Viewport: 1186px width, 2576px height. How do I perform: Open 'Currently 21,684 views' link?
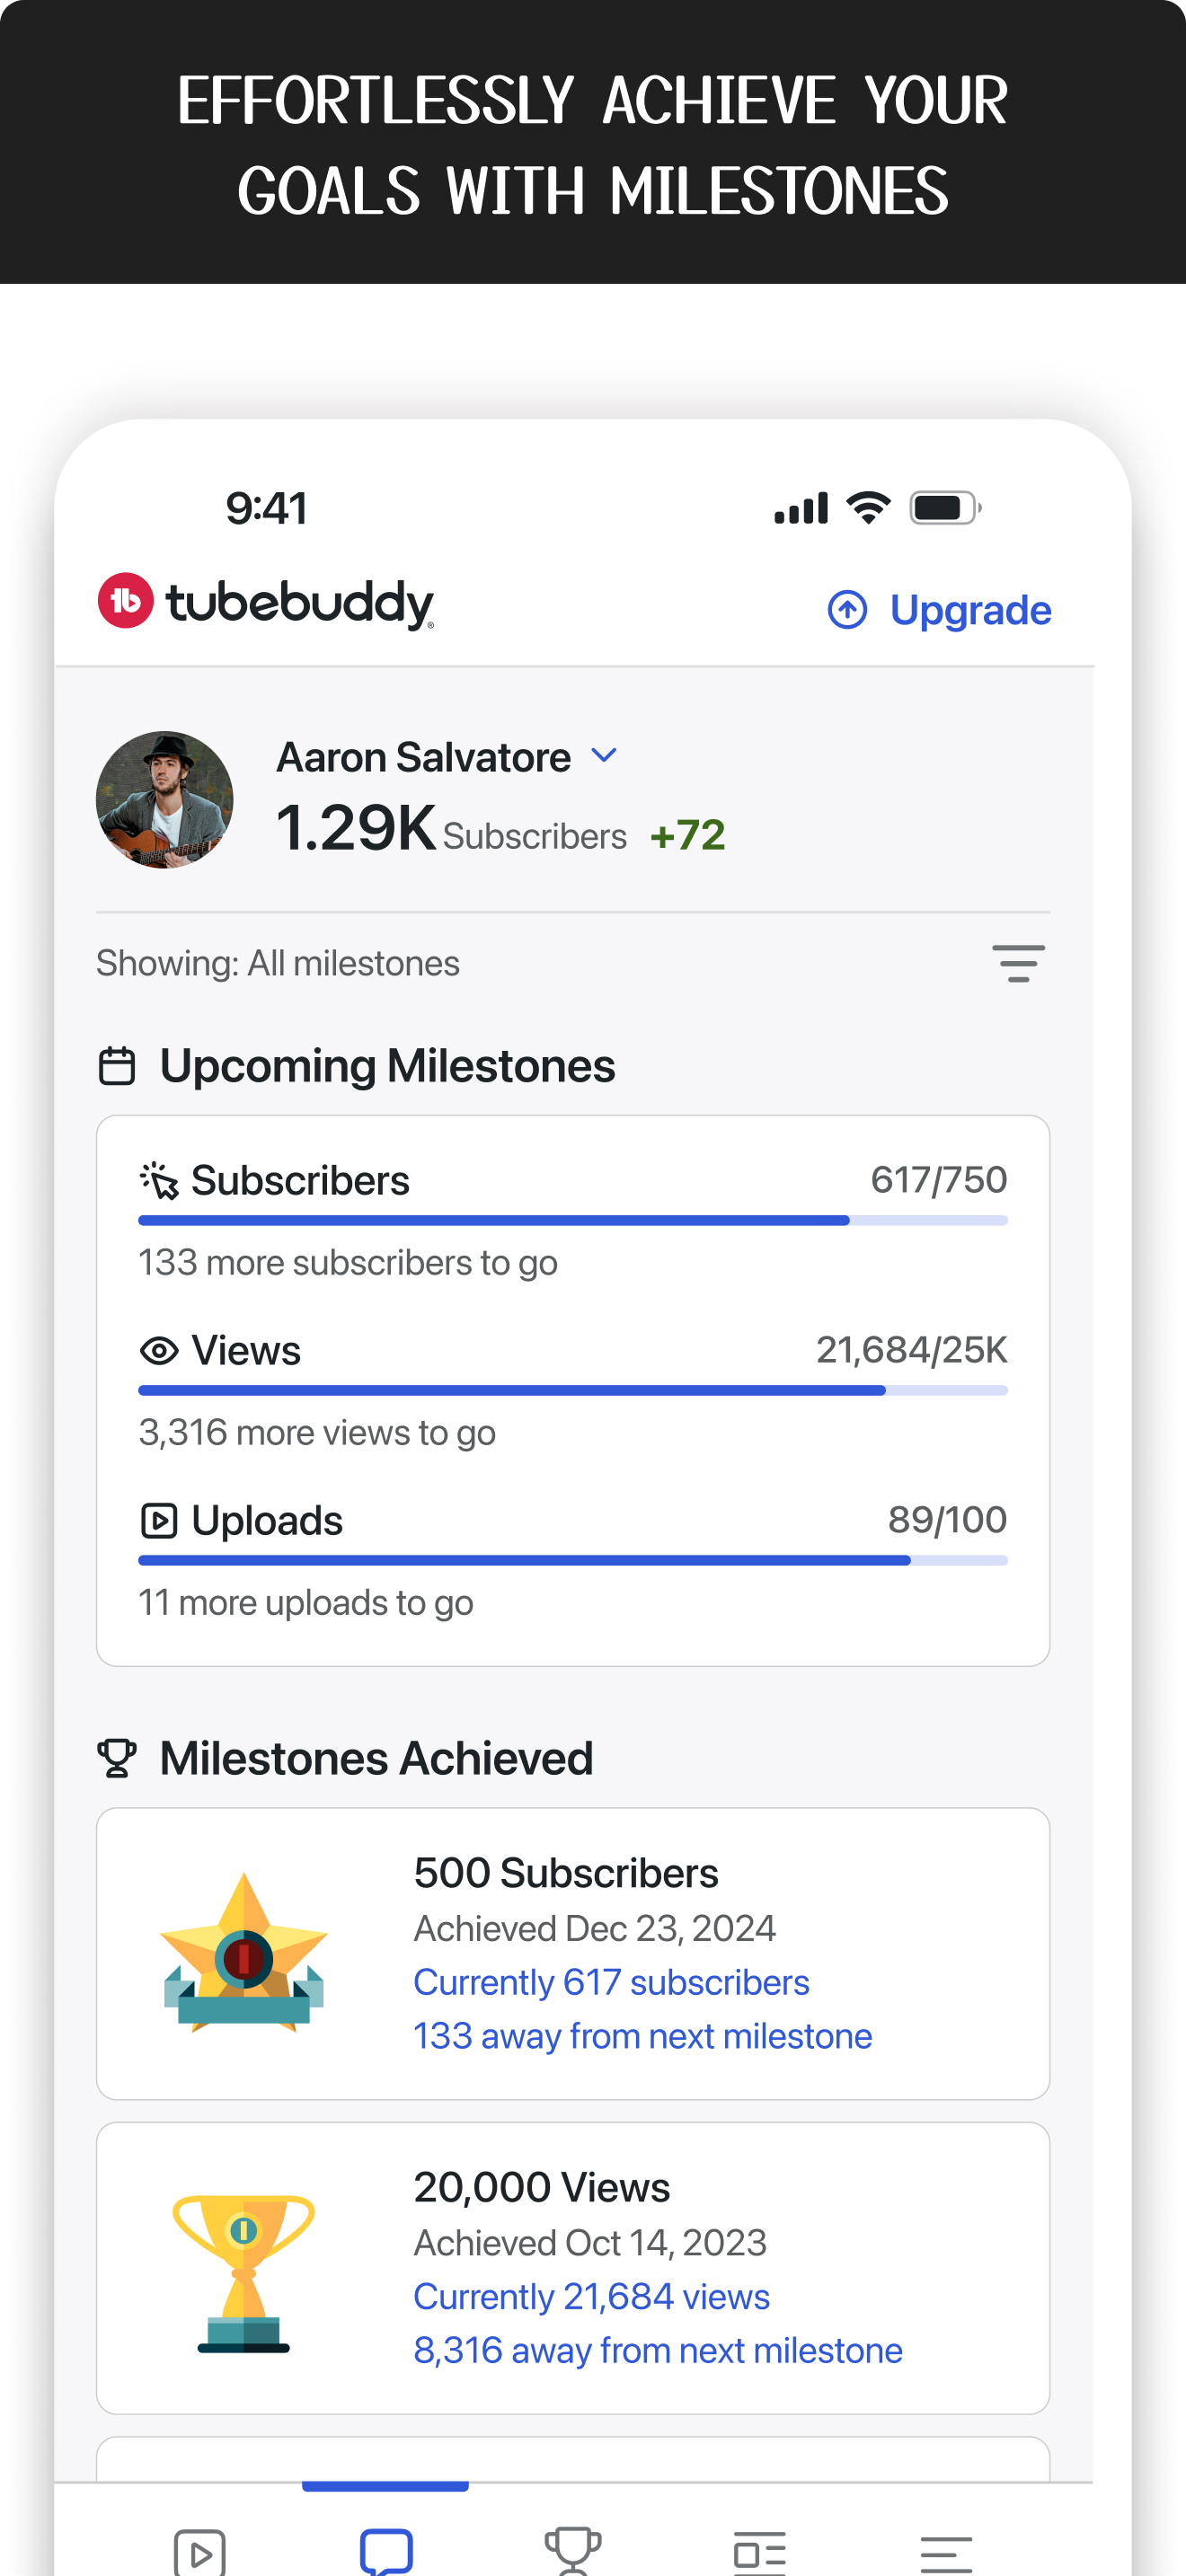592,2296
